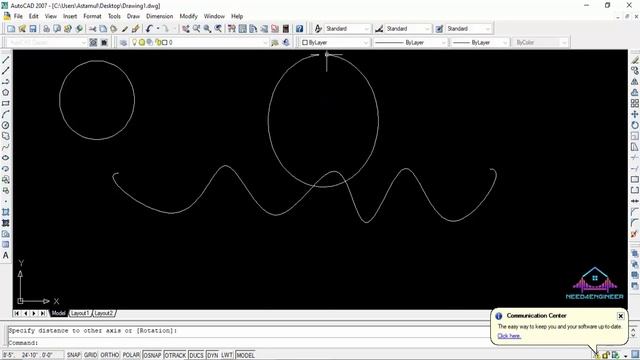Open the color ByLayer dropdown
The width and height of the screenshot is (640, 360).
coord(335,42)
